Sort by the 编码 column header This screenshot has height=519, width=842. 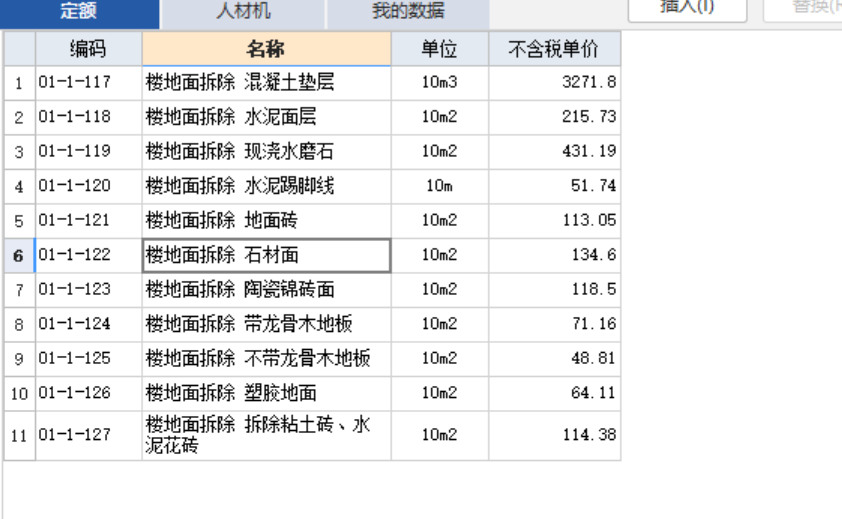(x=89, y=49)
